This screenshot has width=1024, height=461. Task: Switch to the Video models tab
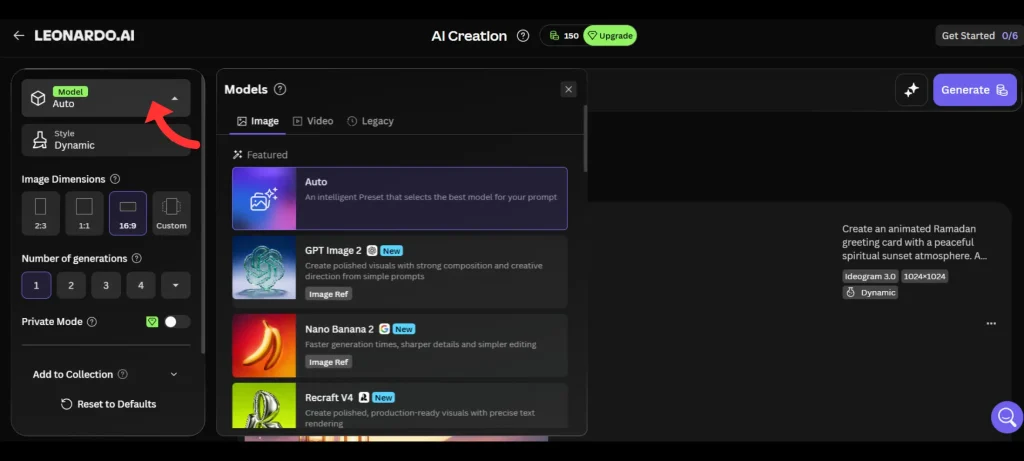click(x=313, y=121)
